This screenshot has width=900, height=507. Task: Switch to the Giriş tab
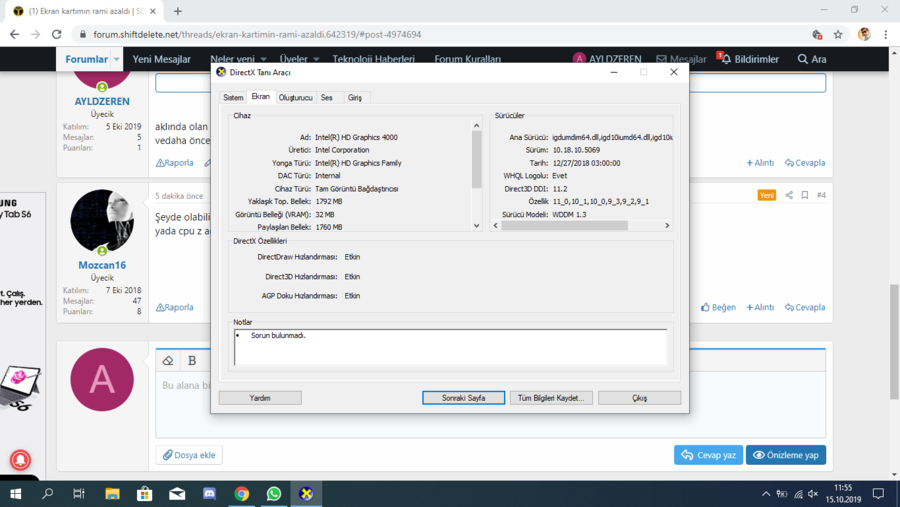[x=355, y=98]
